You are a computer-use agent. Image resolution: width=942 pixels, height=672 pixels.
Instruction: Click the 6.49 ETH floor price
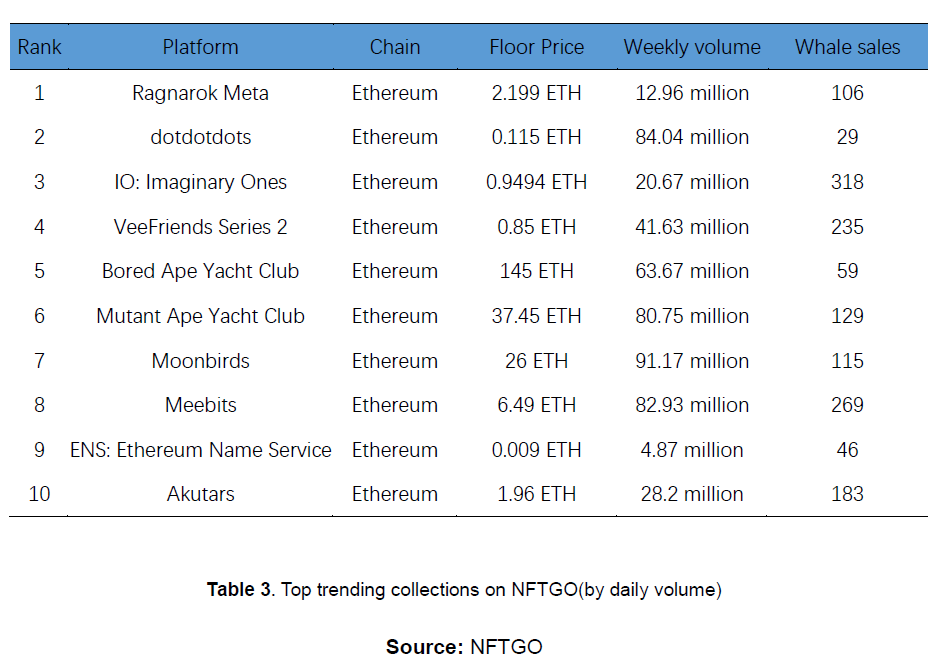coord(536,405)
